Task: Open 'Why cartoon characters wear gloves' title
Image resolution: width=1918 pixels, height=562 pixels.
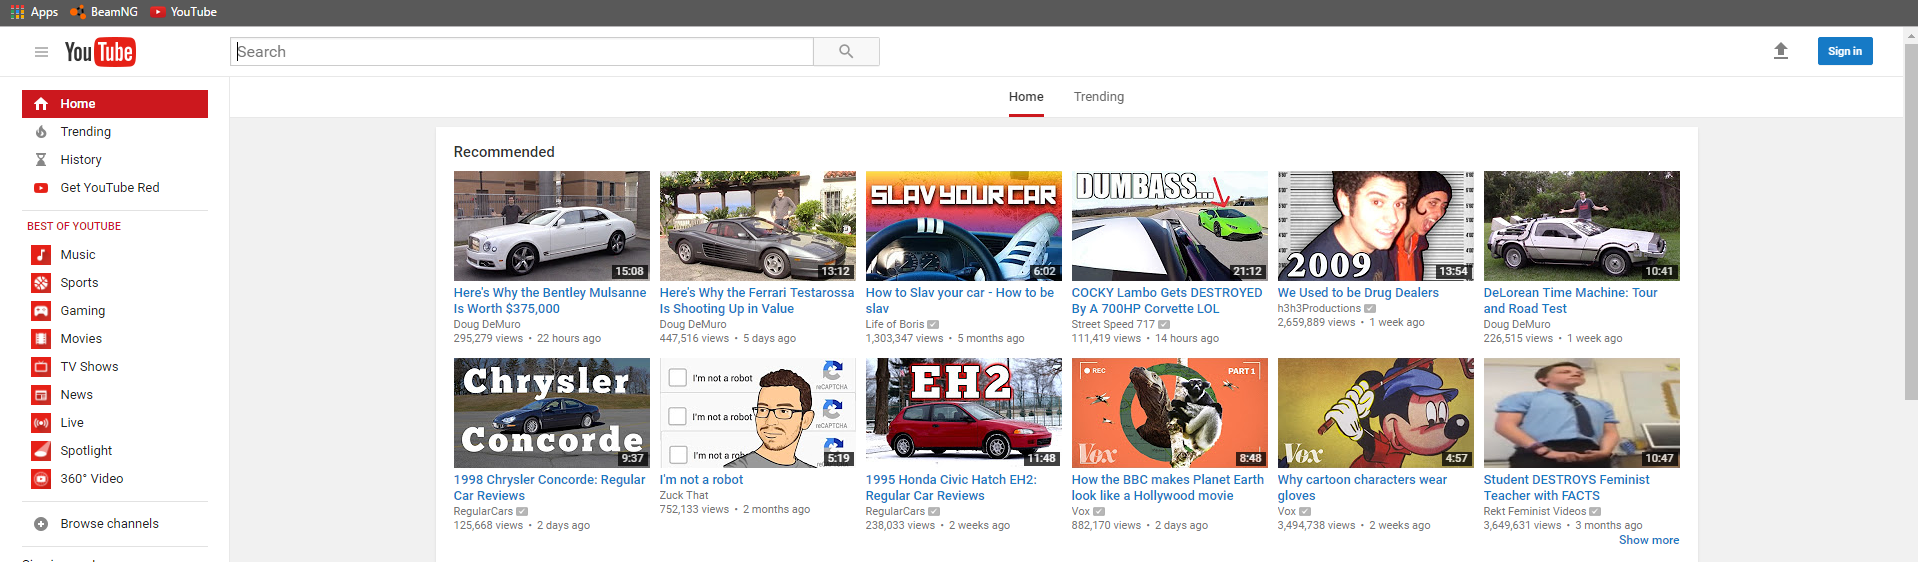Action: pyautogui.click(x=1362, y=488)
